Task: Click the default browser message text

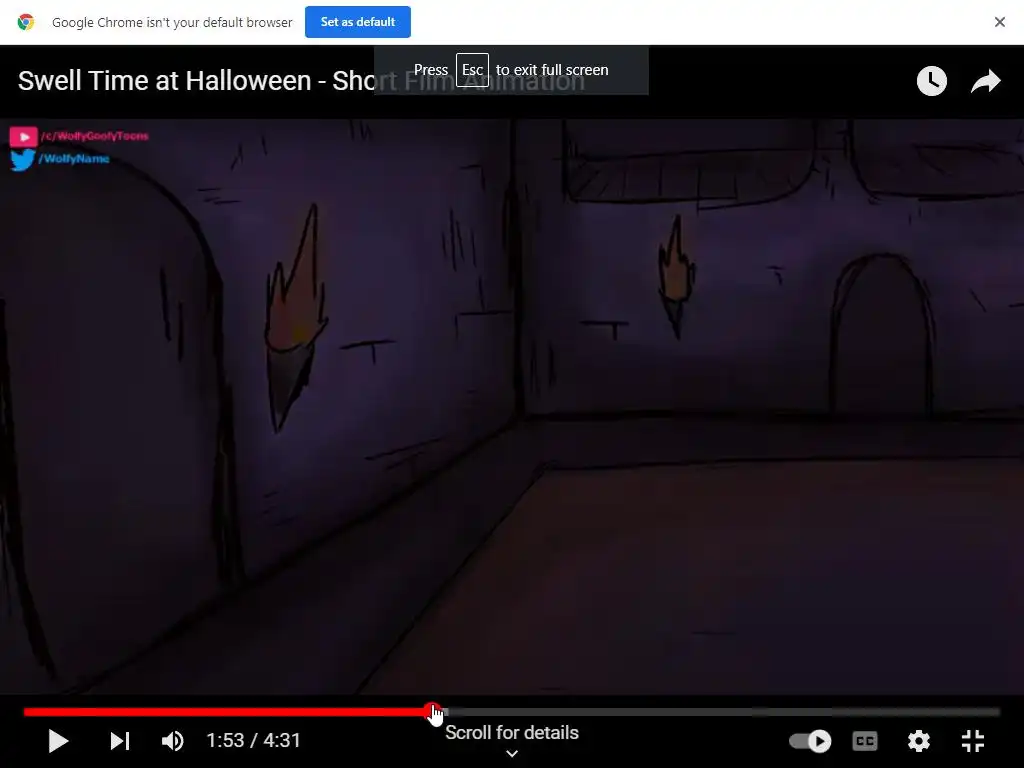Action: tap(172, 22)
